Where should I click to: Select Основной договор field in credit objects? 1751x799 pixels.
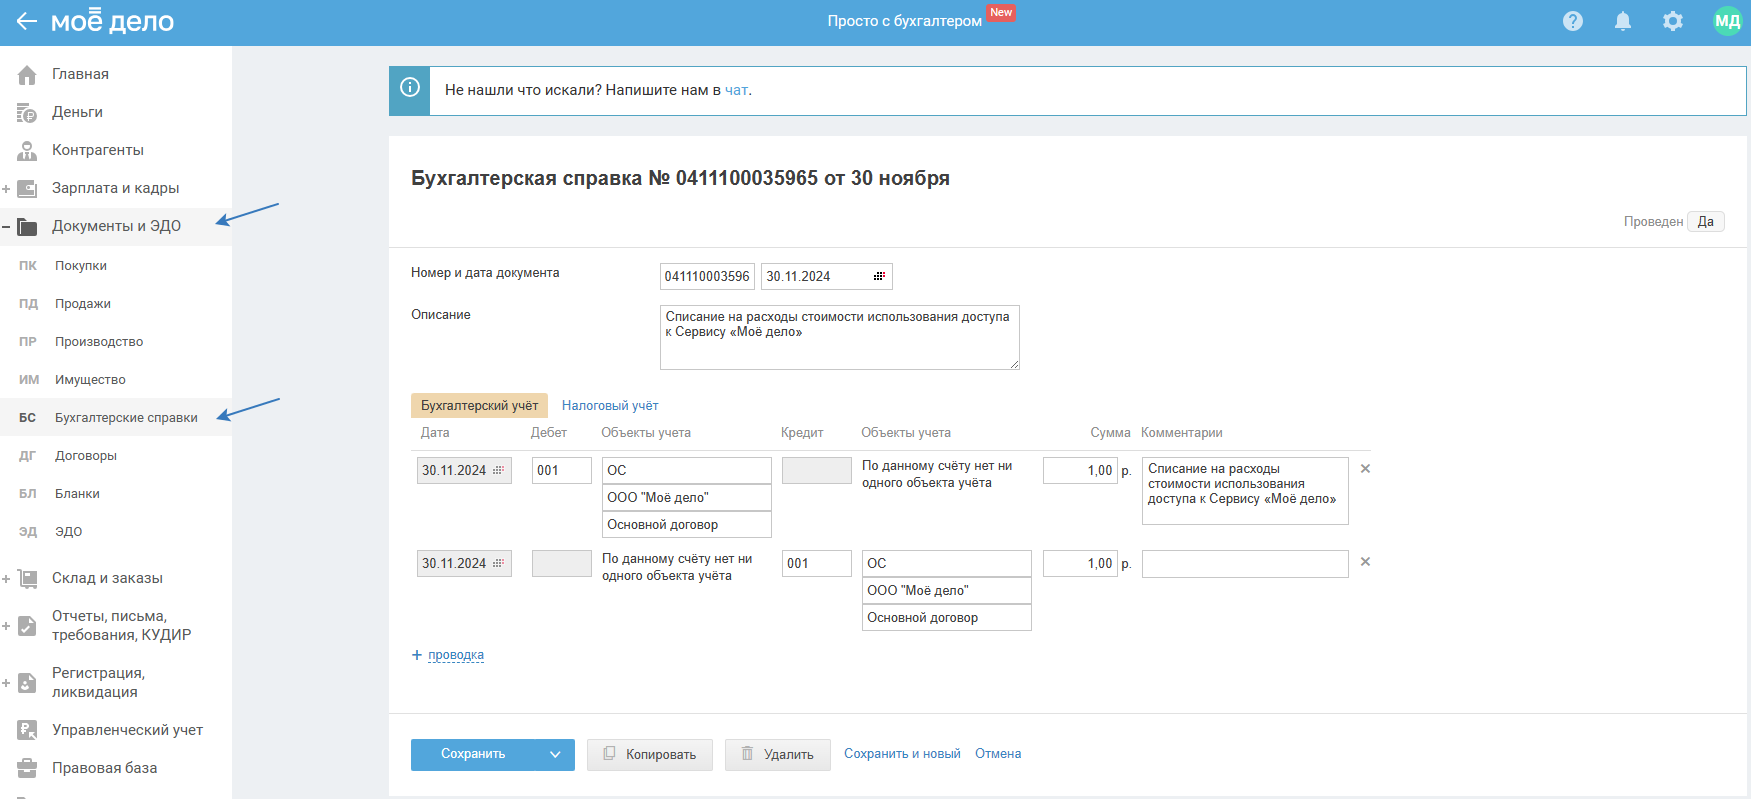[x=946, y=617]
